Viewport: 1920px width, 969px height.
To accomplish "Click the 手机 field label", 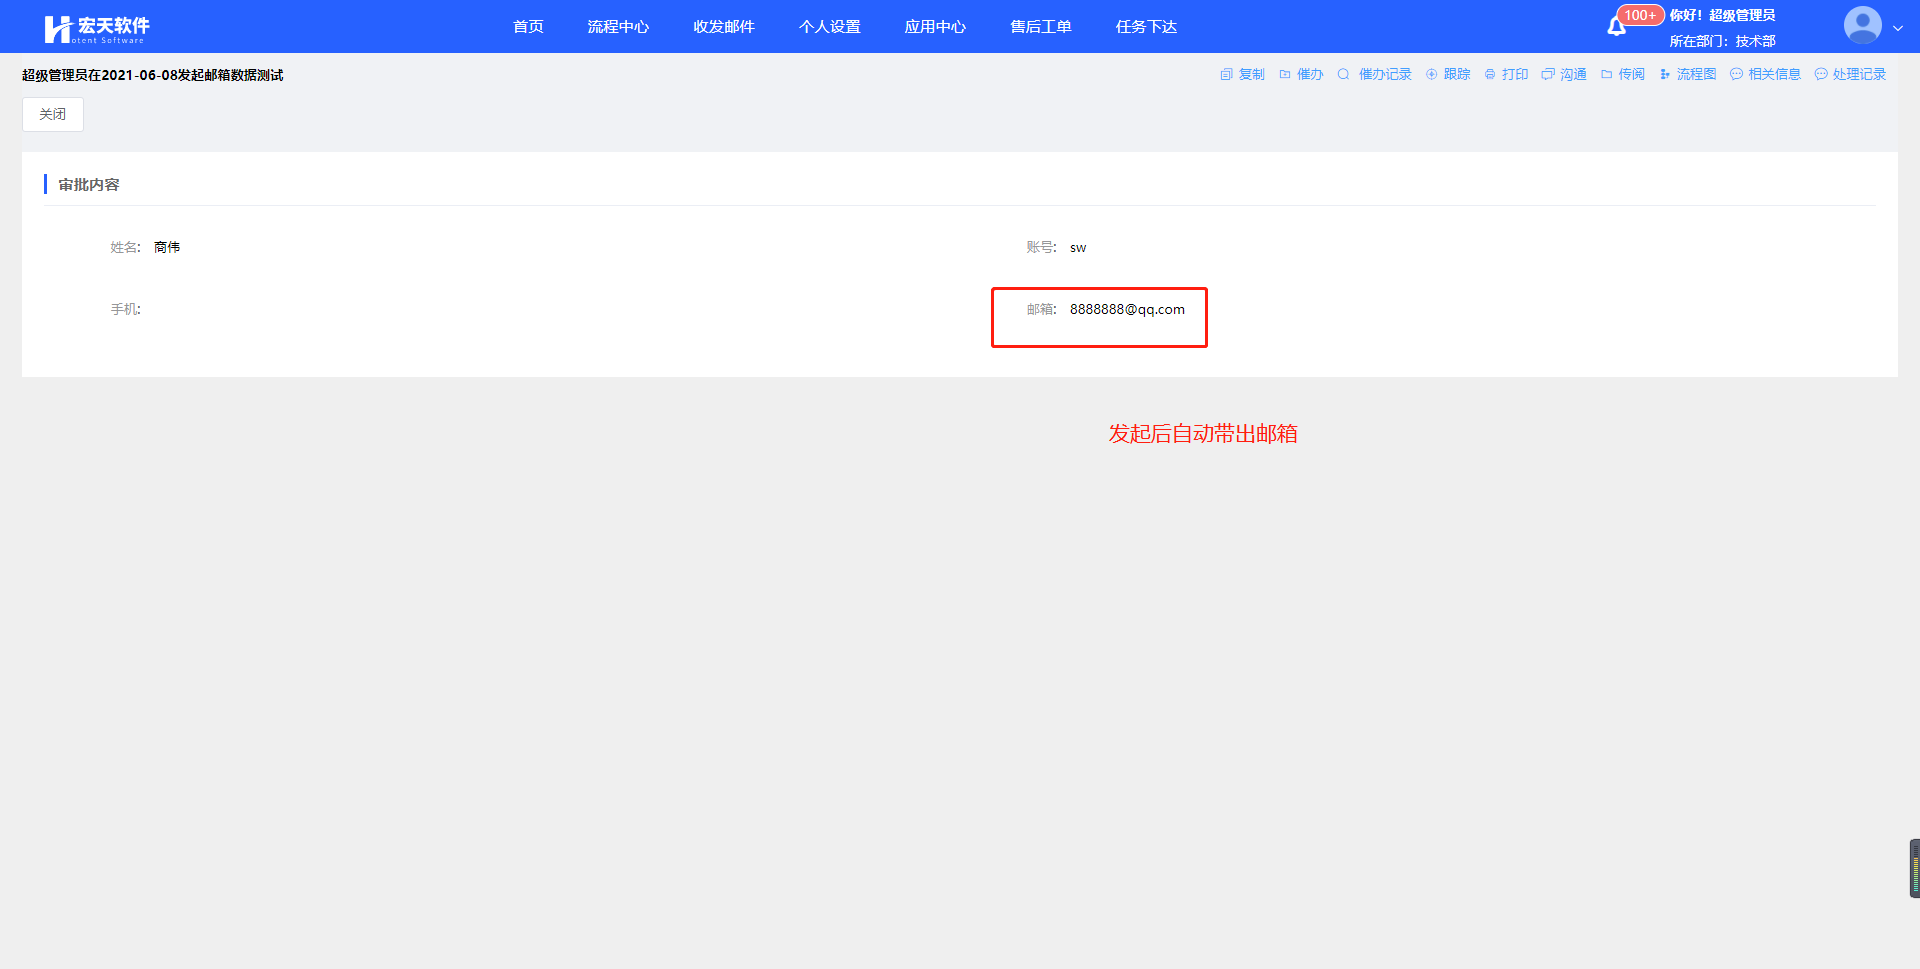I will [125, 310].
